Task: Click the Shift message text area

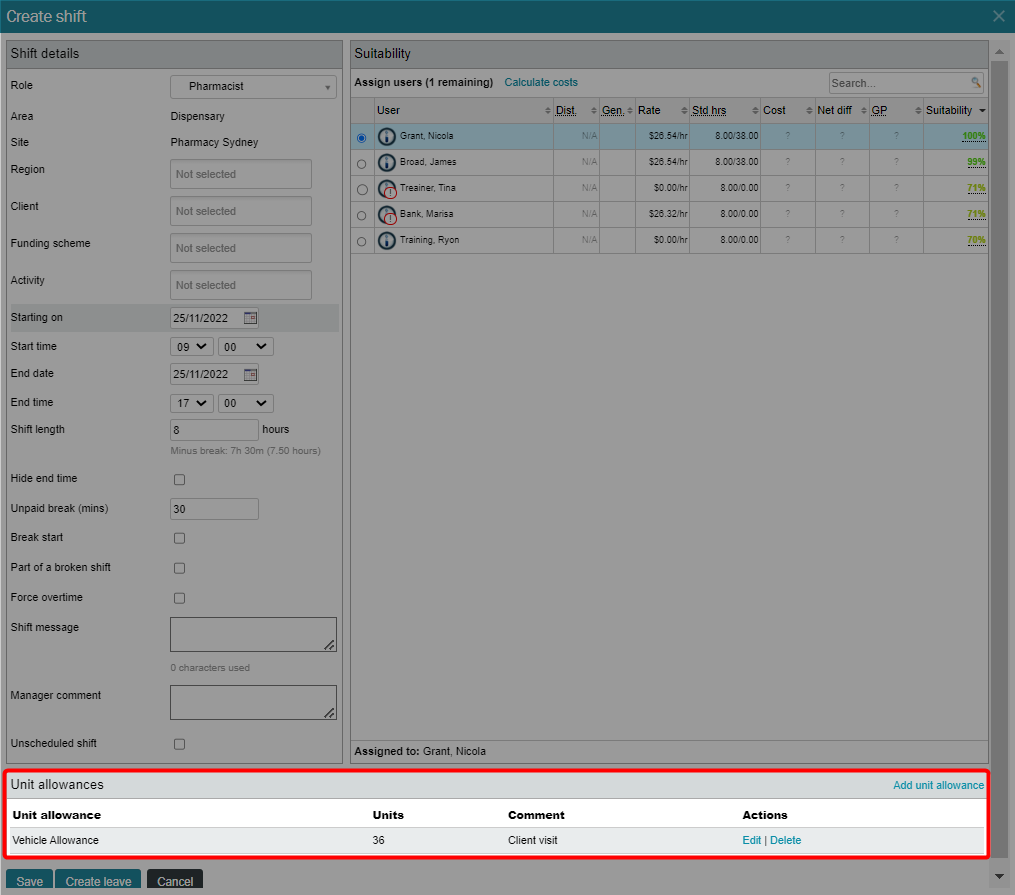Action: [253, 634]
